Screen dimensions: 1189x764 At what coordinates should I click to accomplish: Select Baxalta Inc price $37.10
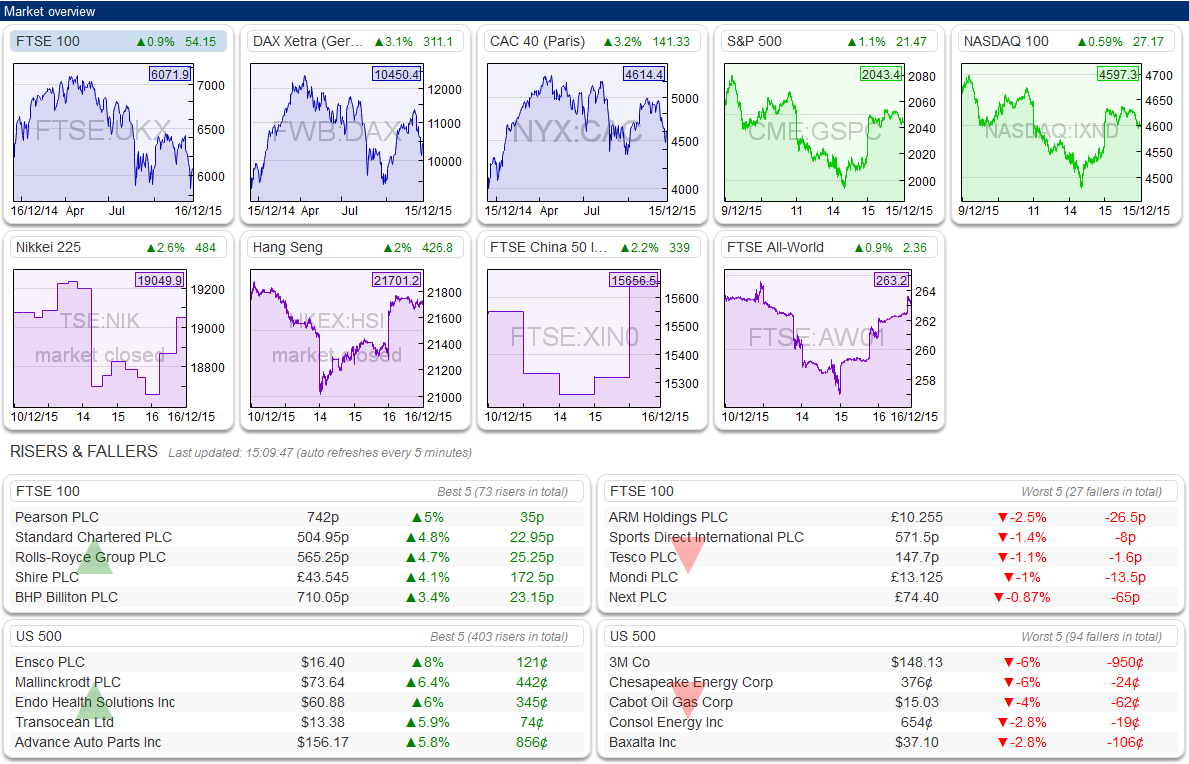(x=917, y=743)
